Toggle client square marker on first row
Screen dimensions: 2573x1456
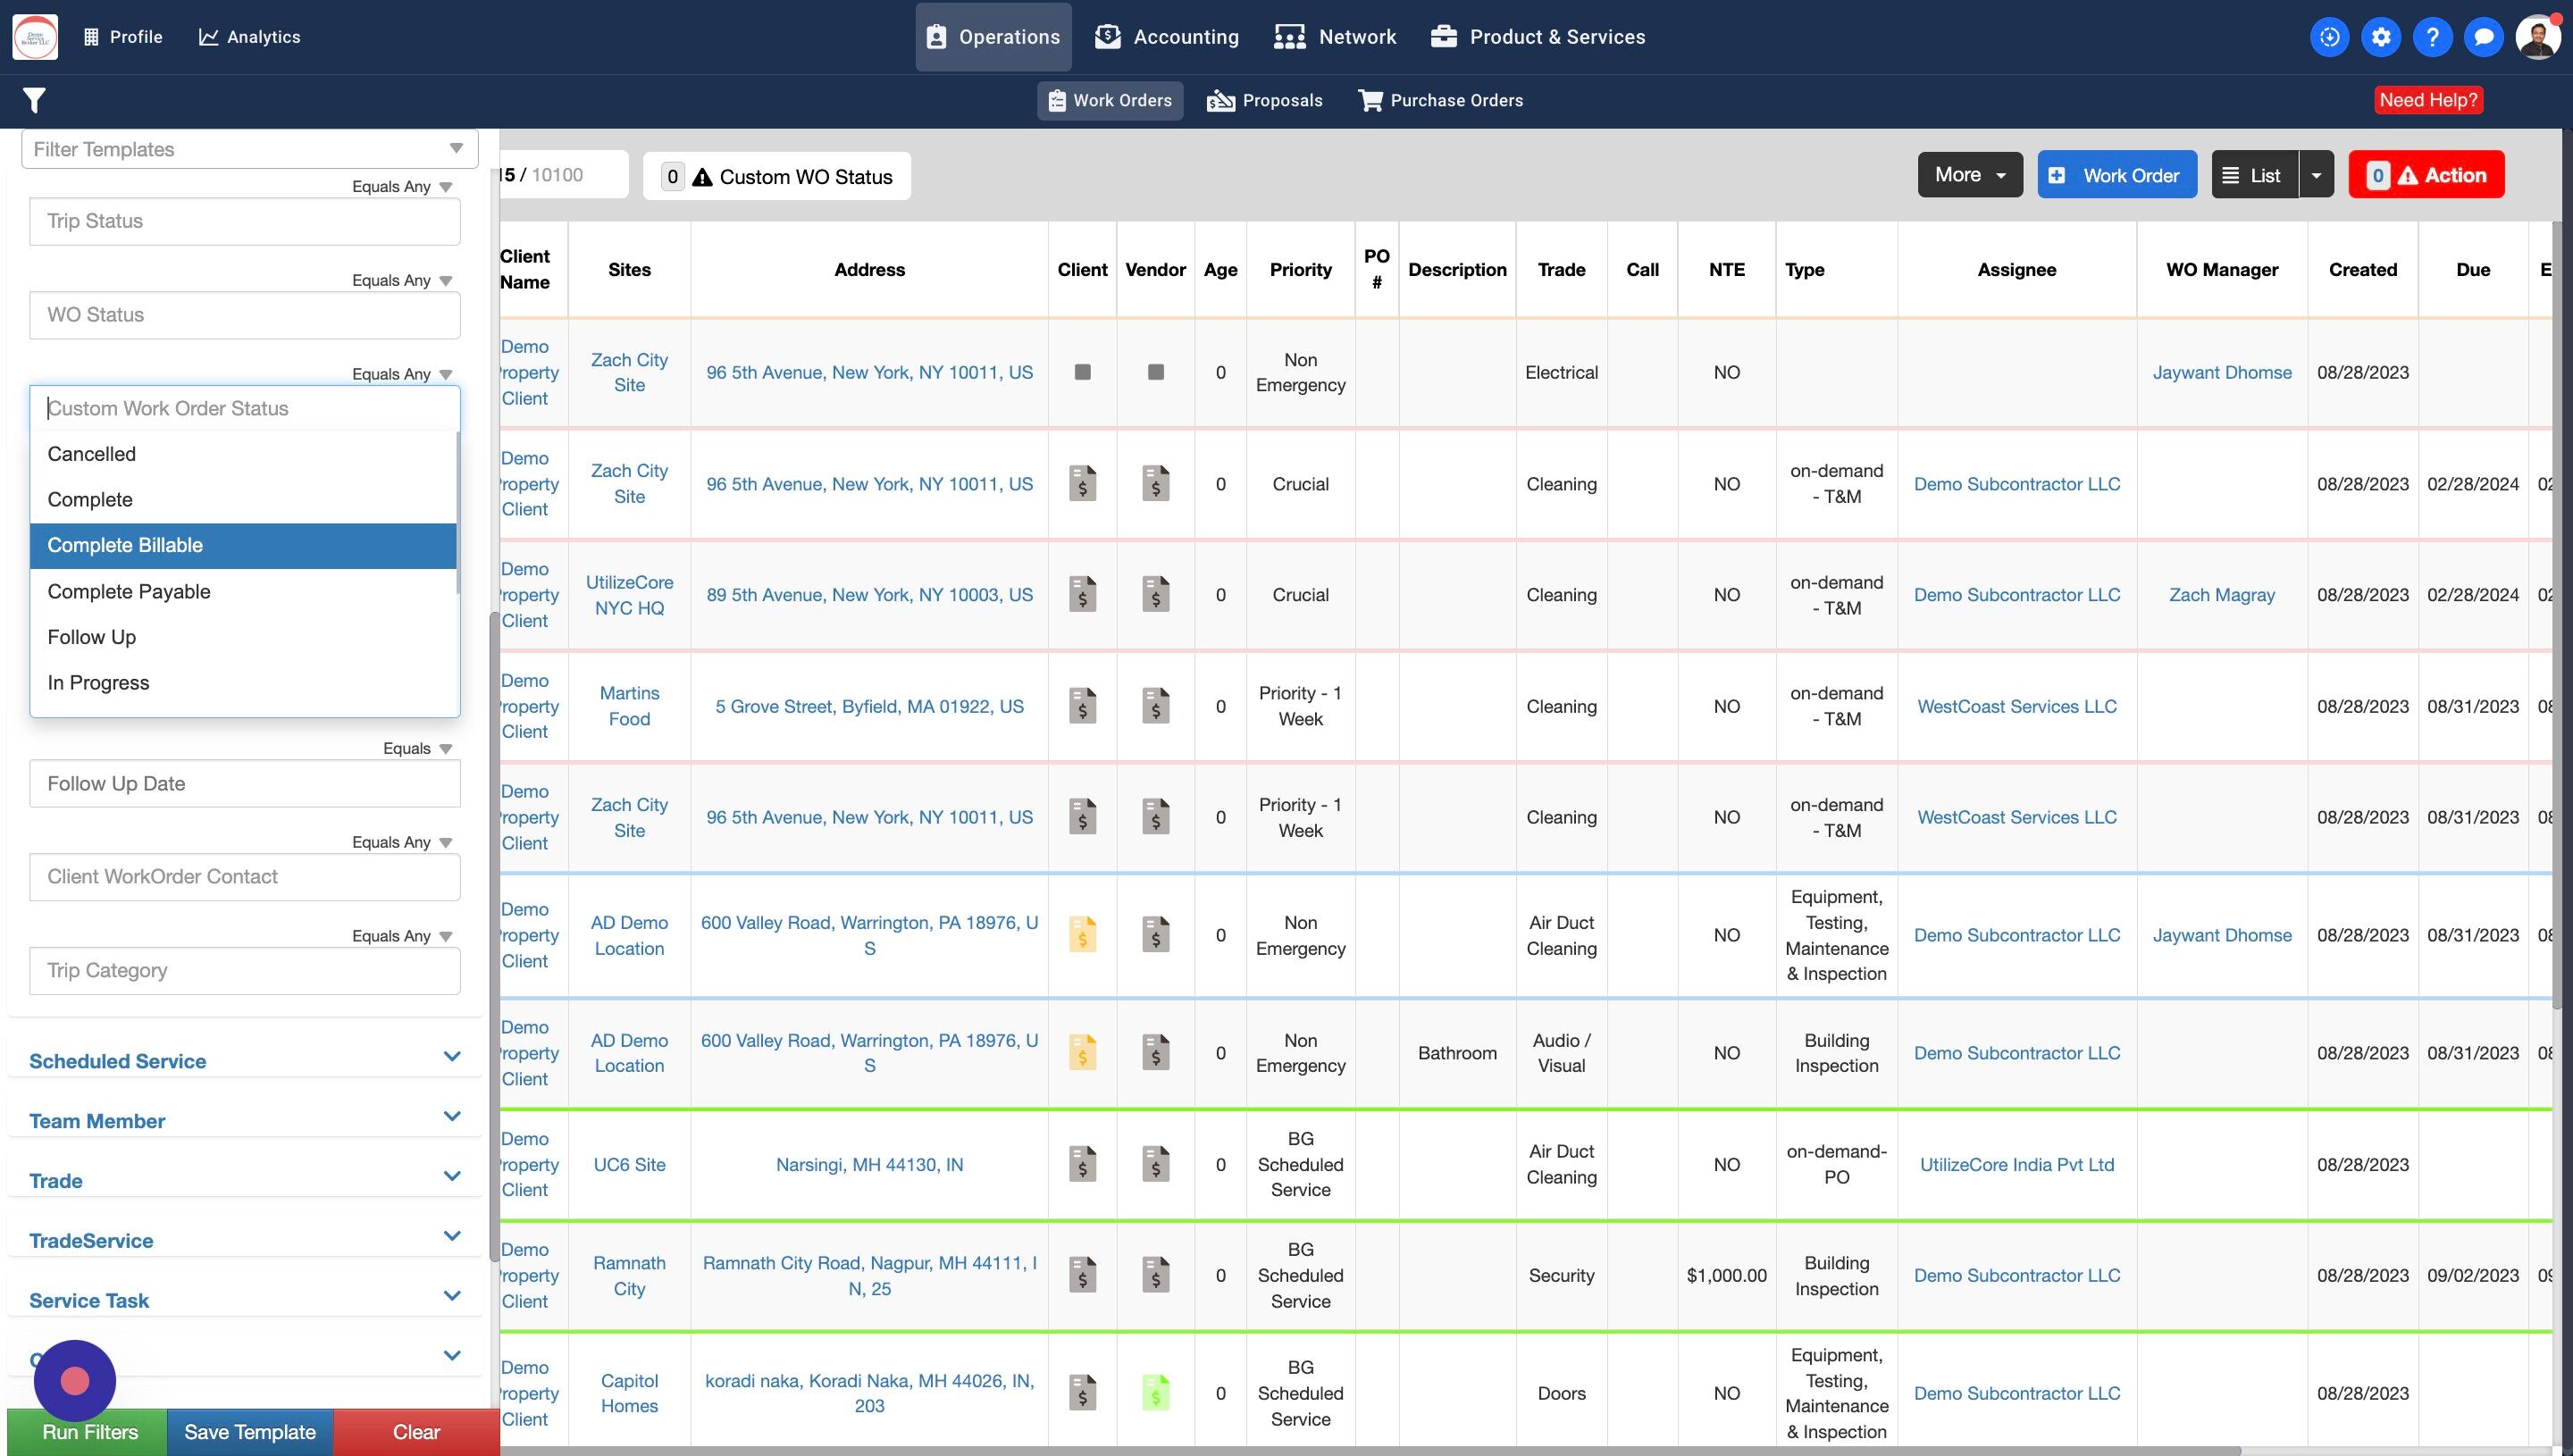[1082, 372]
